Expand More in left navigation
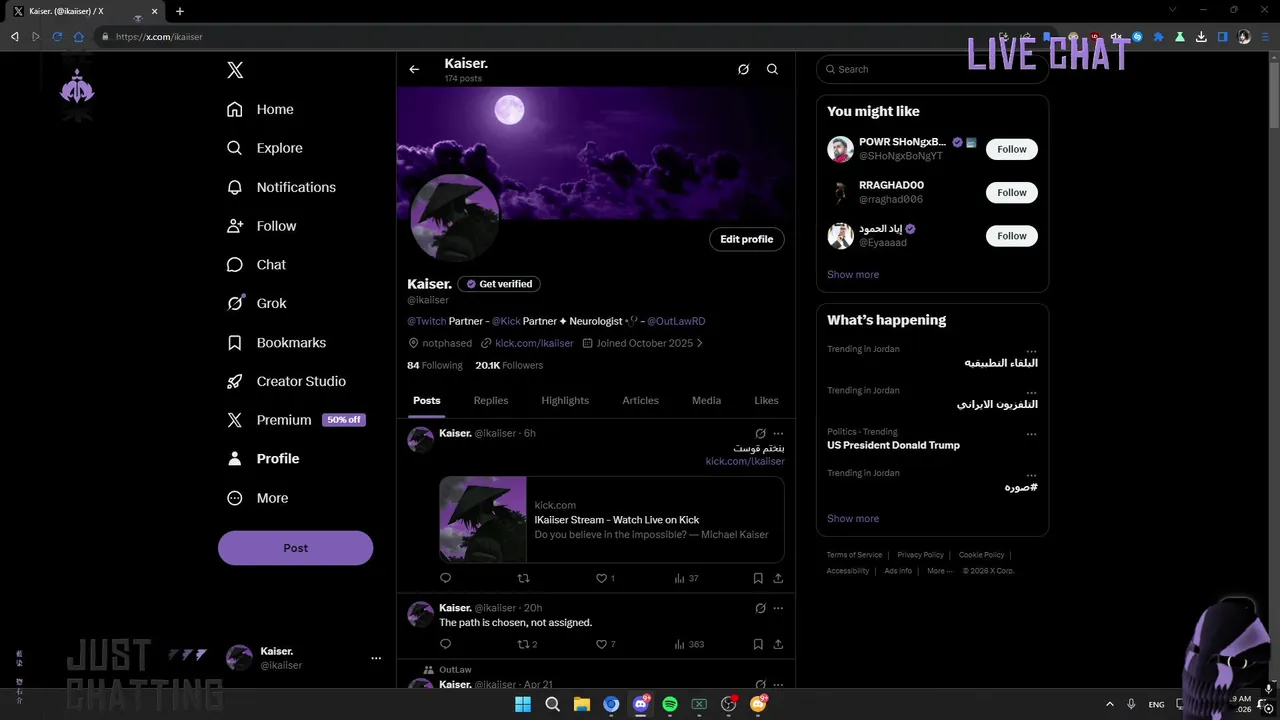The width and height of the screenshot is (1280, 720). click(x=258, y=498)
